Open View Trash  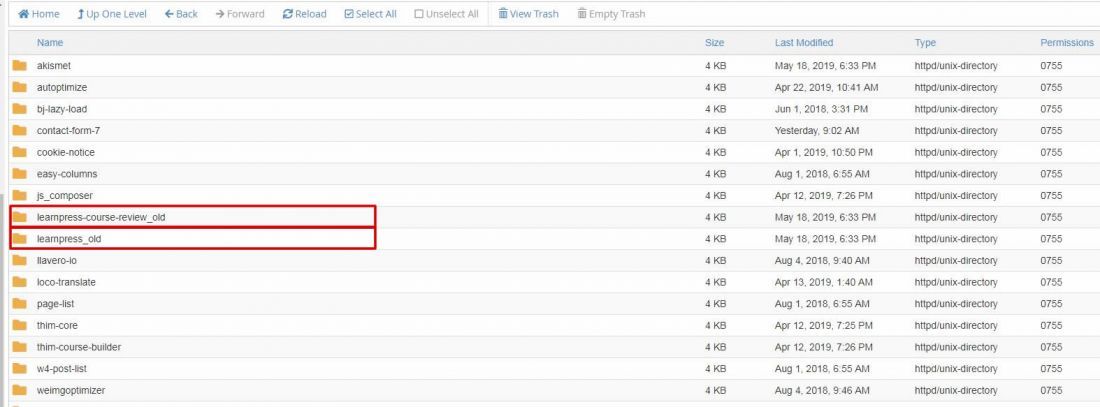(x=528, y=14)
